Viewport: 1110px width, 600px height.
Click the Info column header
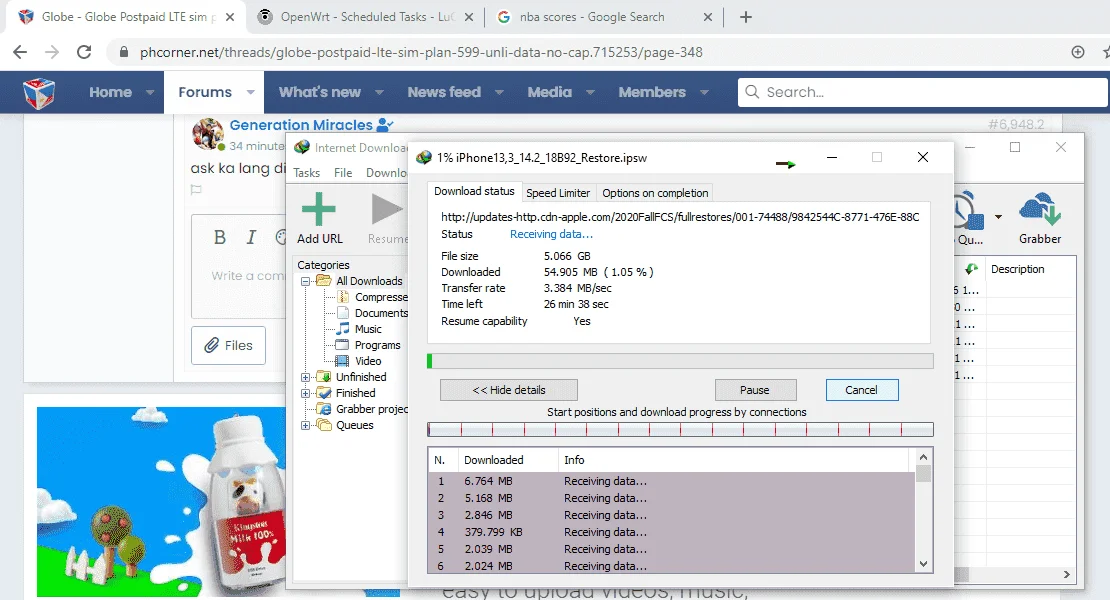[x=733, y=460]
